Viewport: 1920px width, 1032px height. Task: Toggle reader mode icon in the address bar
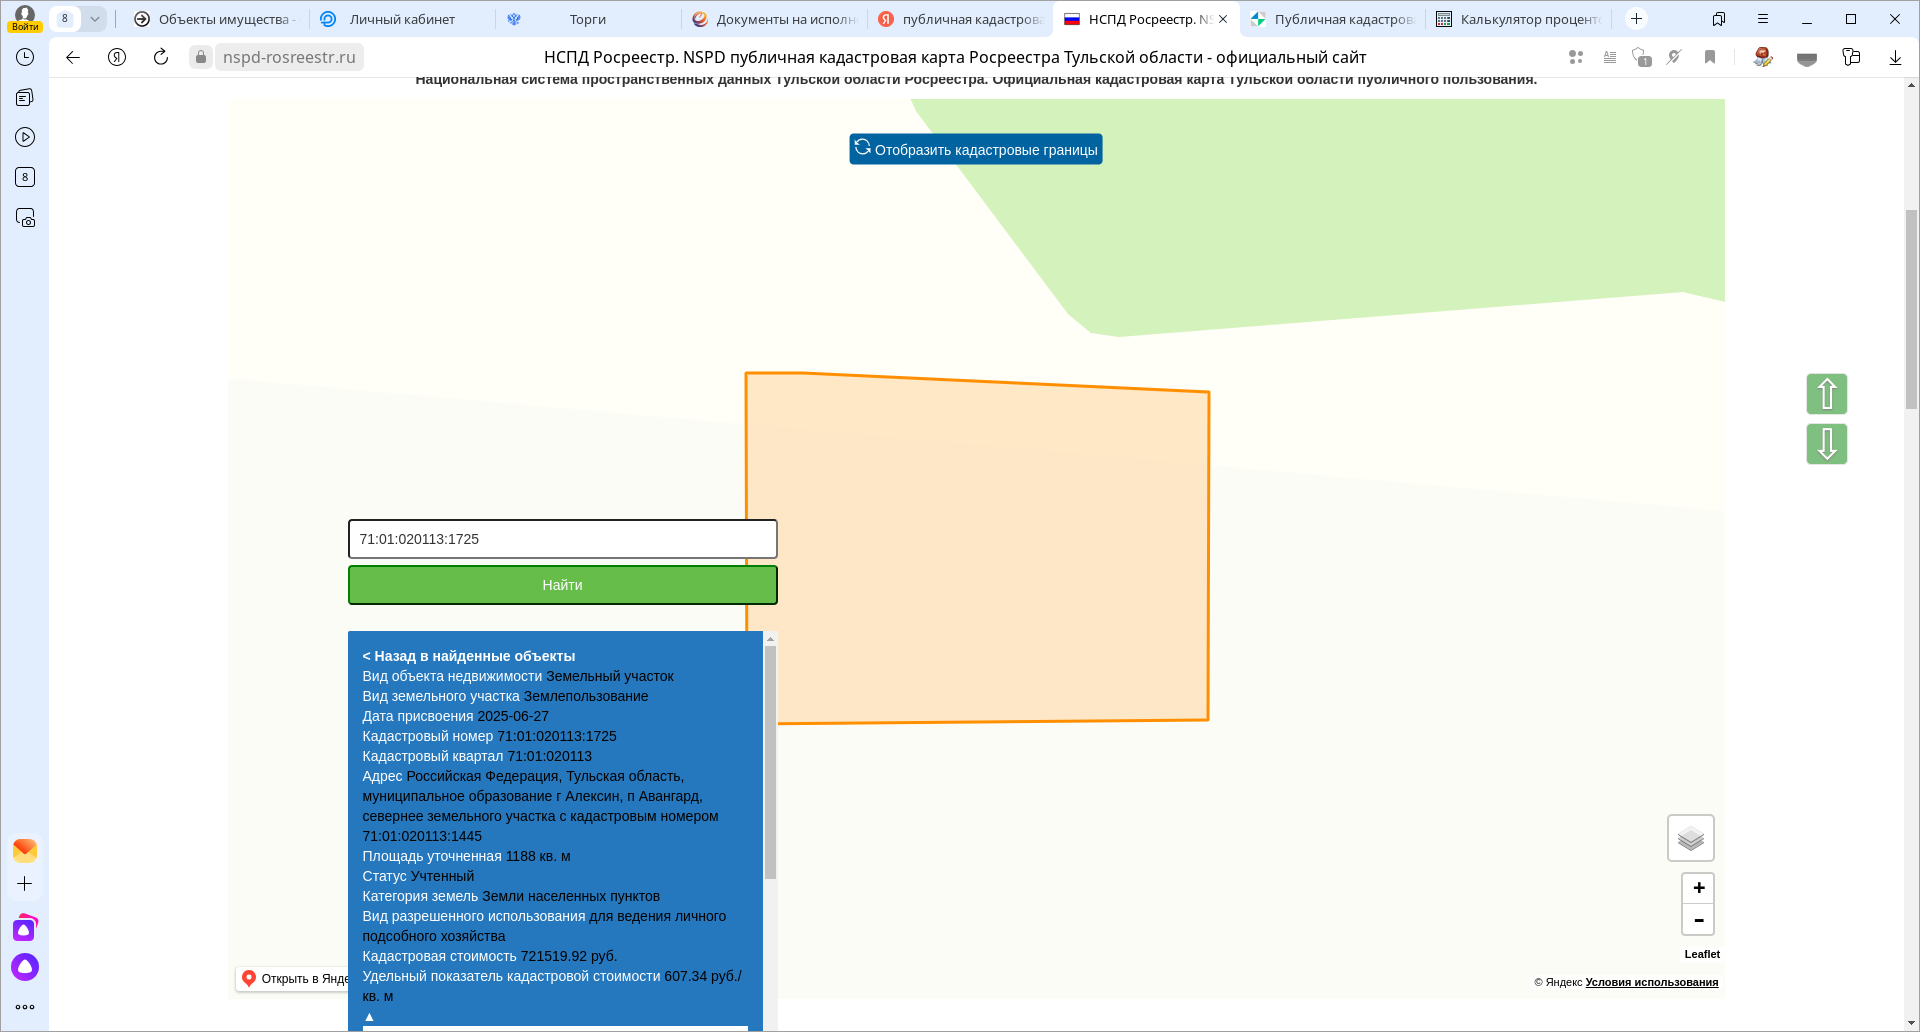[x=1610, y=57]
